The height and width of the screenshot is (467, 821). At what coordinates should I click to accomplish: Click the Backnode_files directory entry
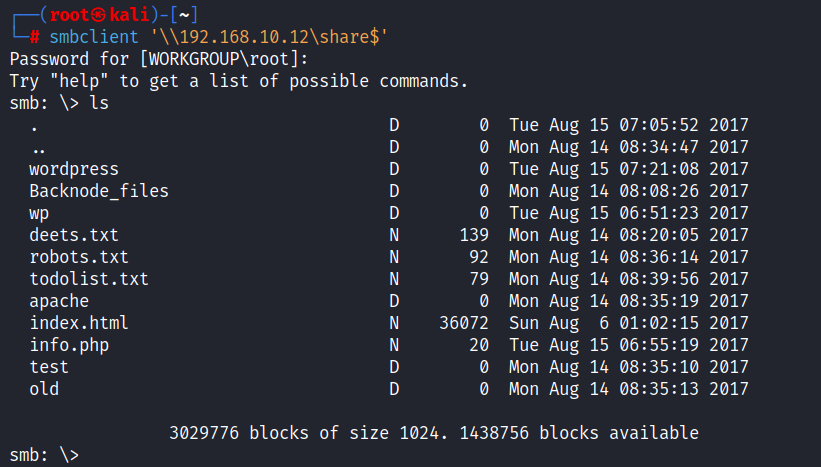click(99, 191)
